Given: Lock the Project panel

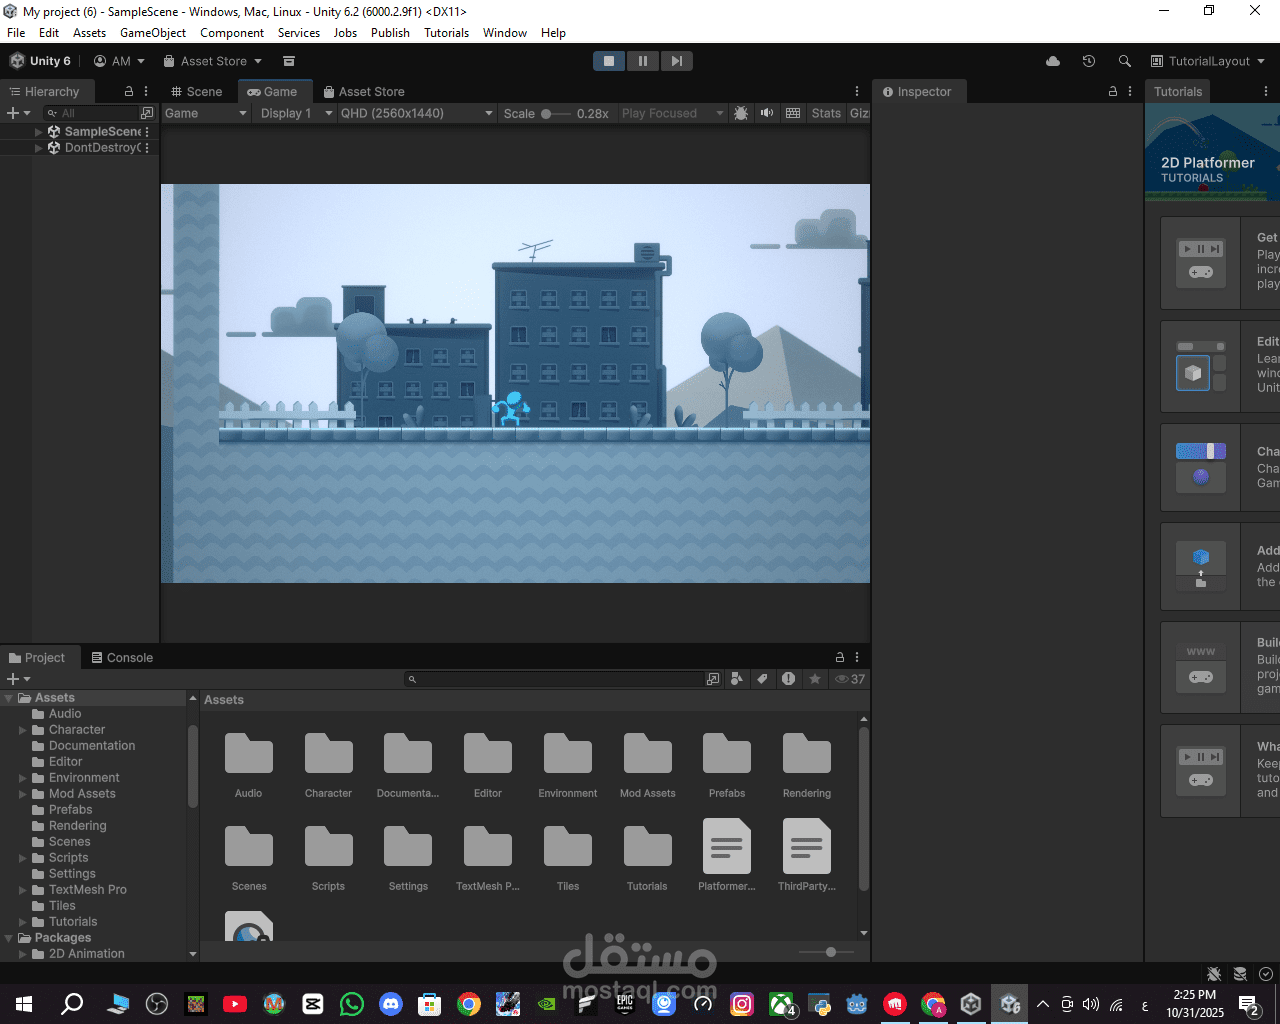Looking at the screenshot, I should pyautogui.click(x=840, y=657).
